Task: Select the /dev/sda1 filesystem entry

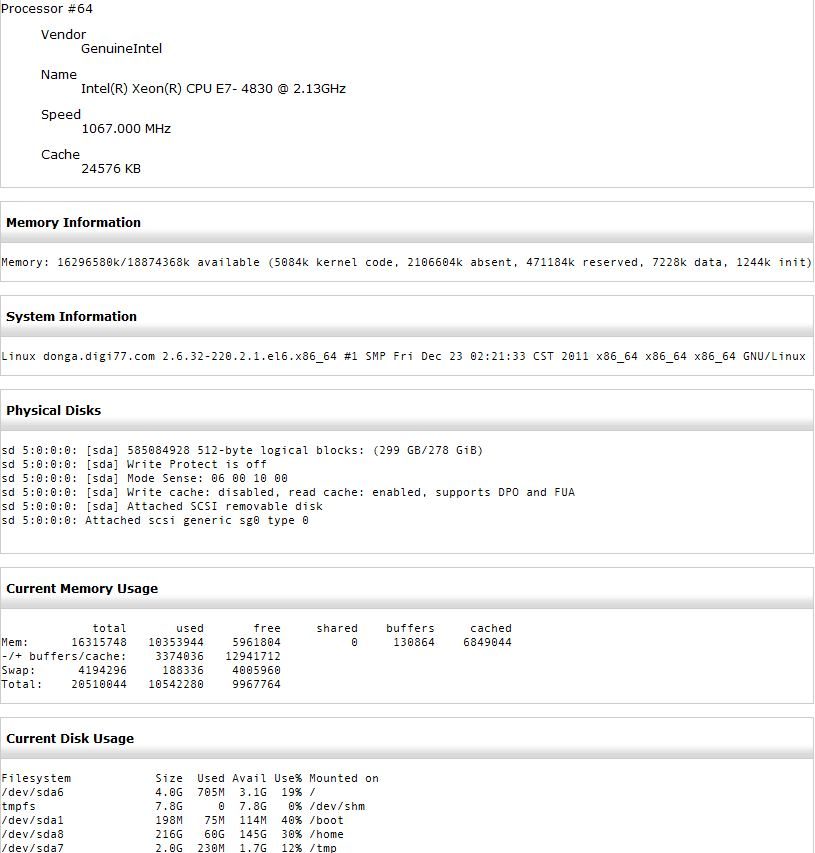Action: tap(32, 820)
